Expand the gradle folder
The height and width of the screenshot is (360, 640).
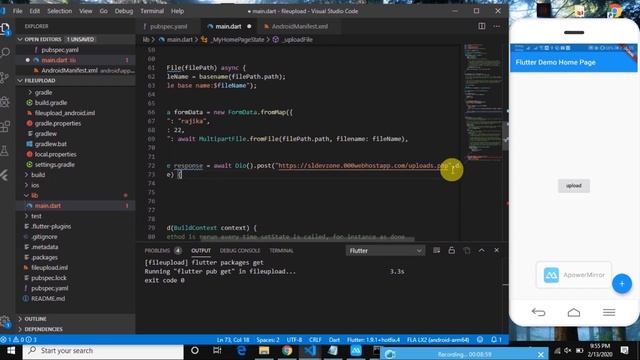tap(76, 92)
